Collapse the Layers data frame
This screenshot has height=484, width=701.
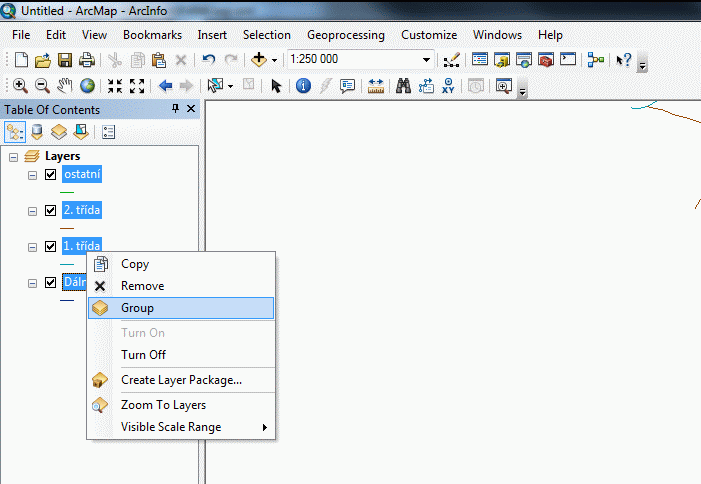pyautogui.click(x=14, y=157)
